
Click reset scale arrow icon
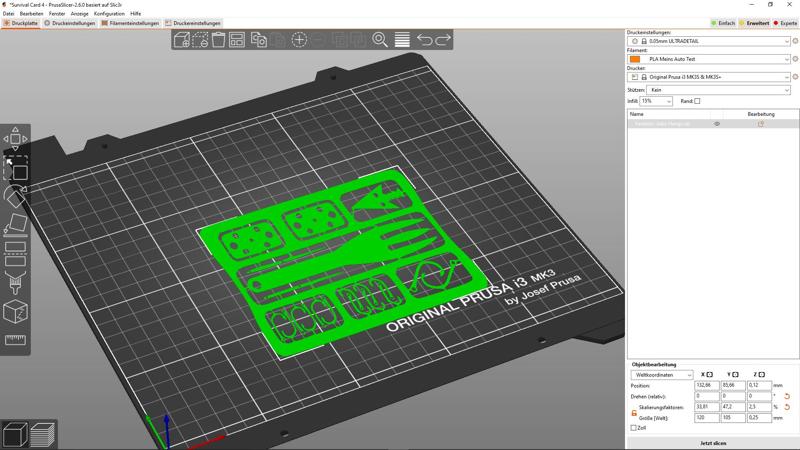click(787, 407)
